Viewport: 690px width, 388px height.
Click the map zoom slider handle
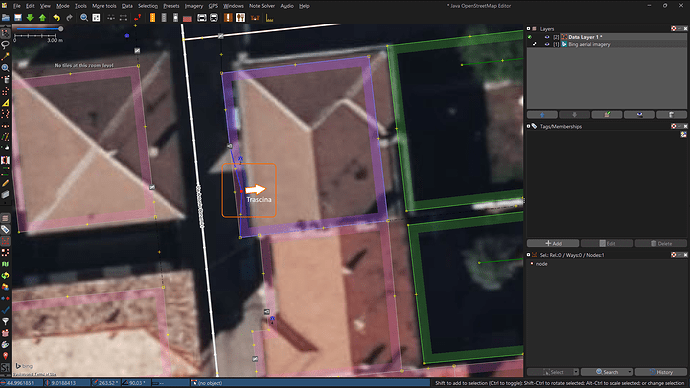click(61, 29)
